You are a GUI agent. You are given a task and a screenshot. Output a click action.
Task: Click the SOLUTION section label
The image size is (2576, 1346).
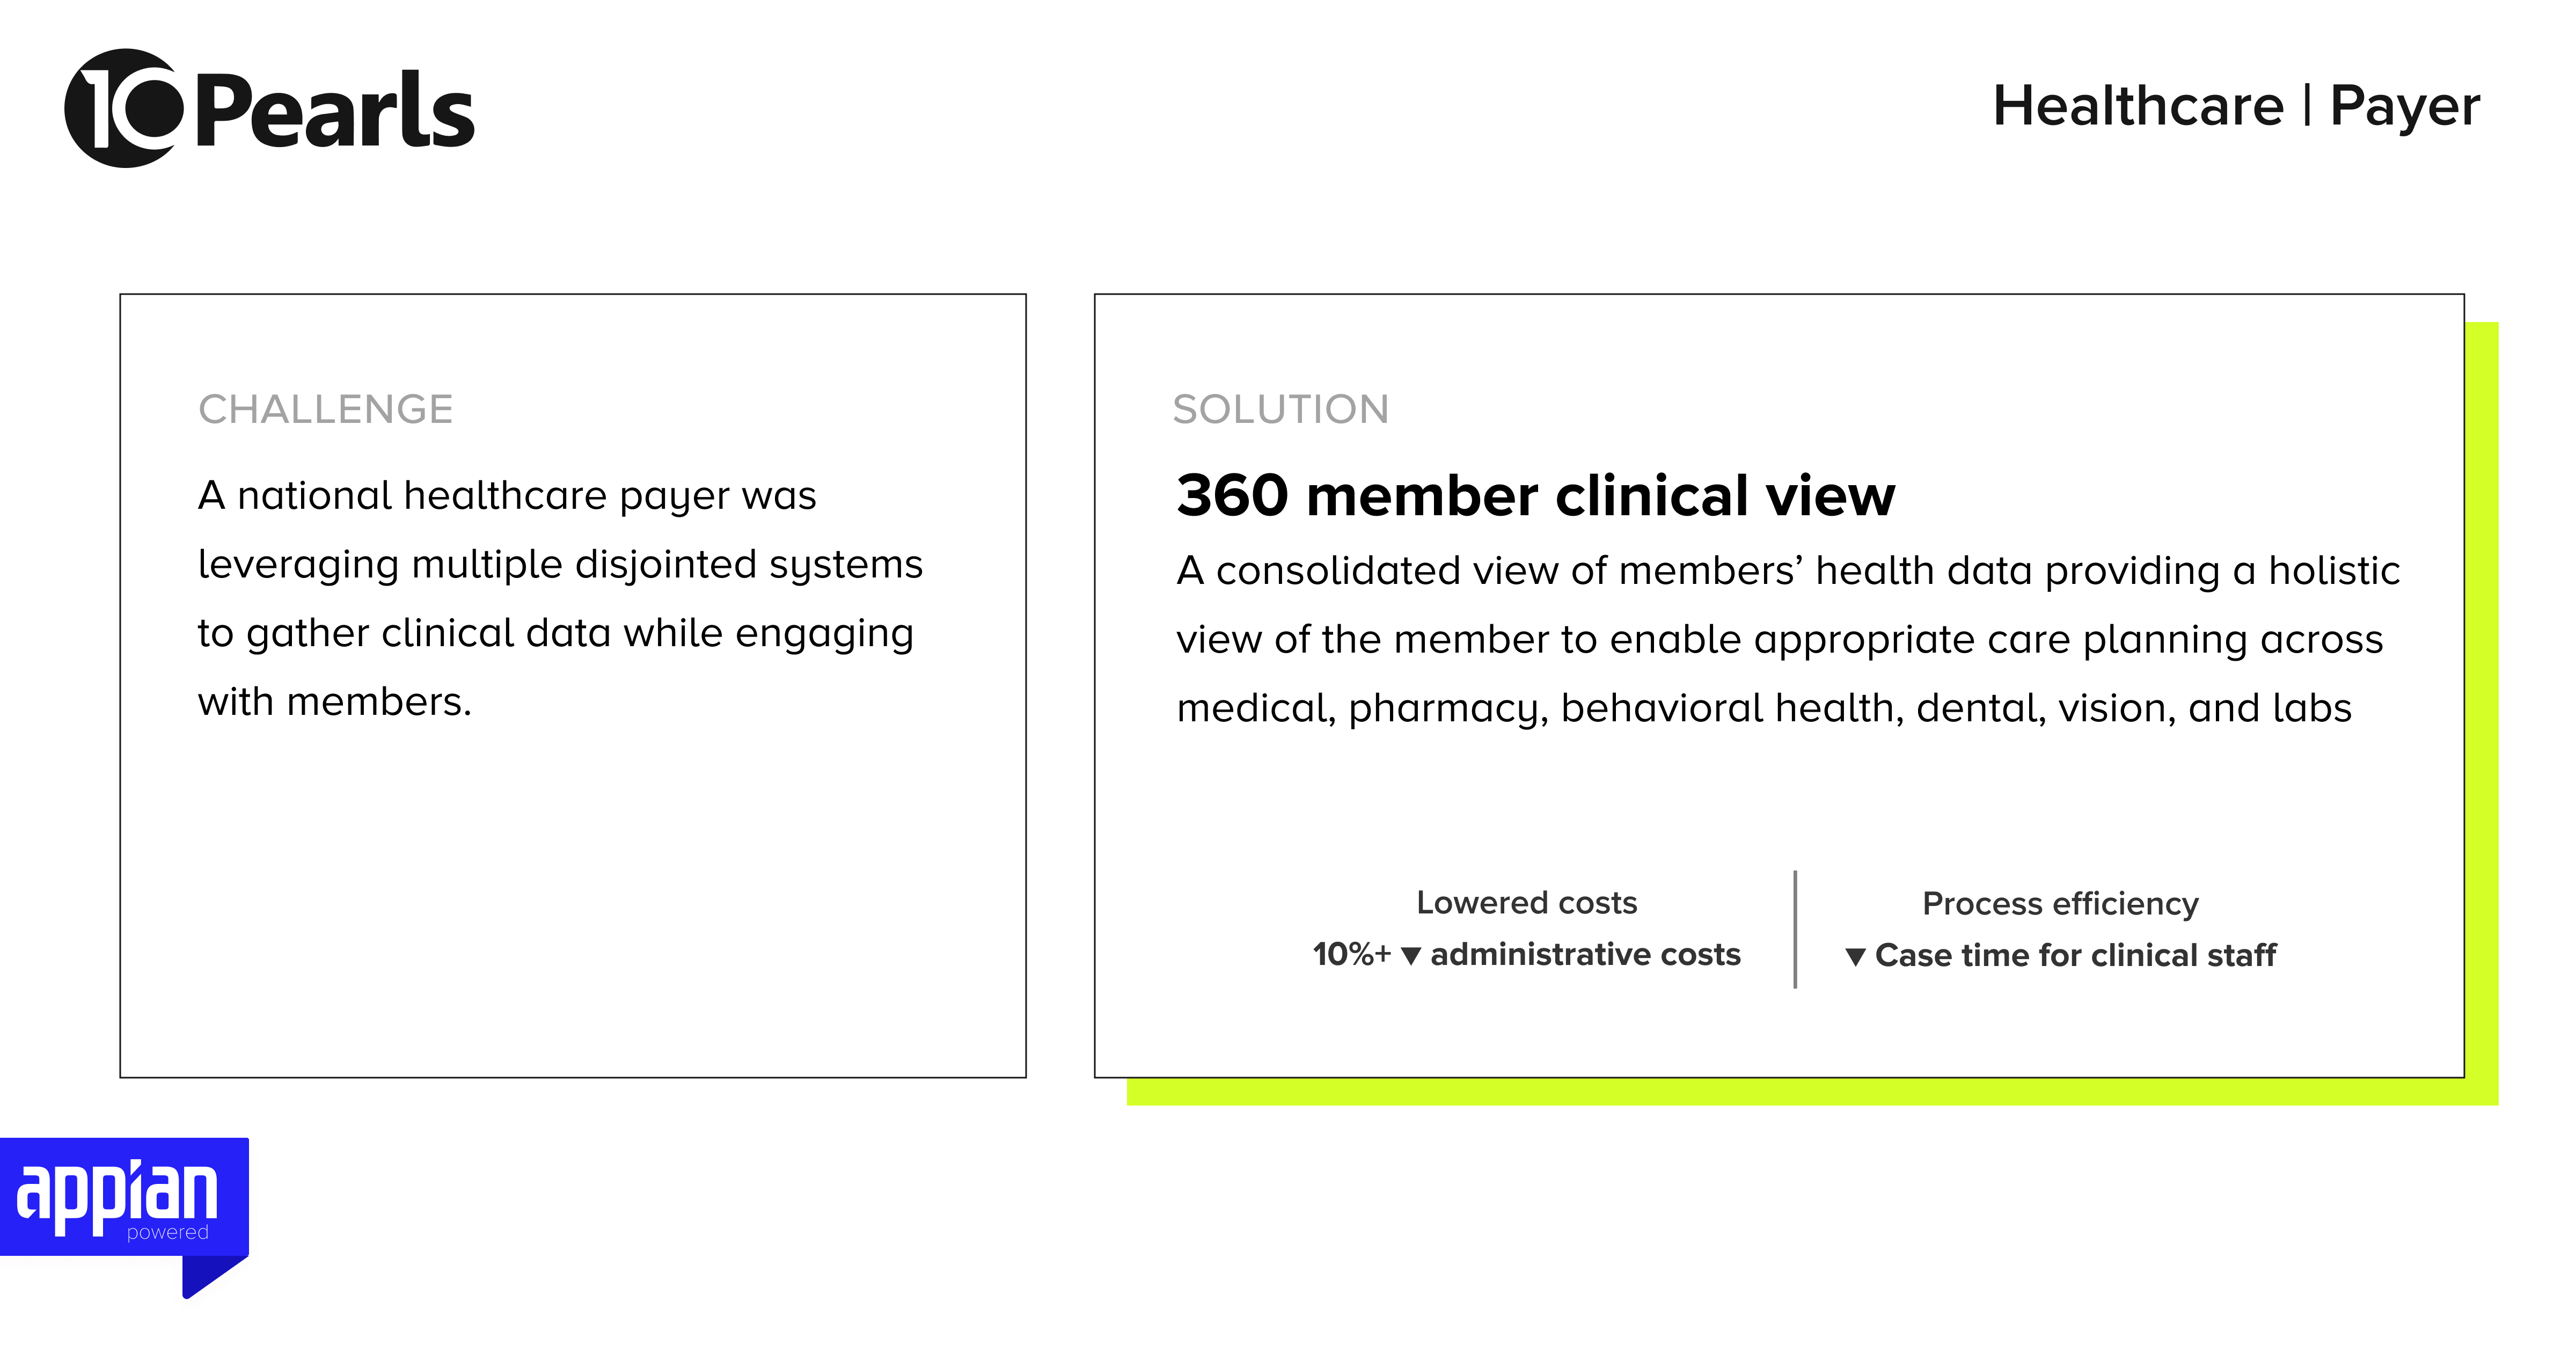[x=1280, y=409]
